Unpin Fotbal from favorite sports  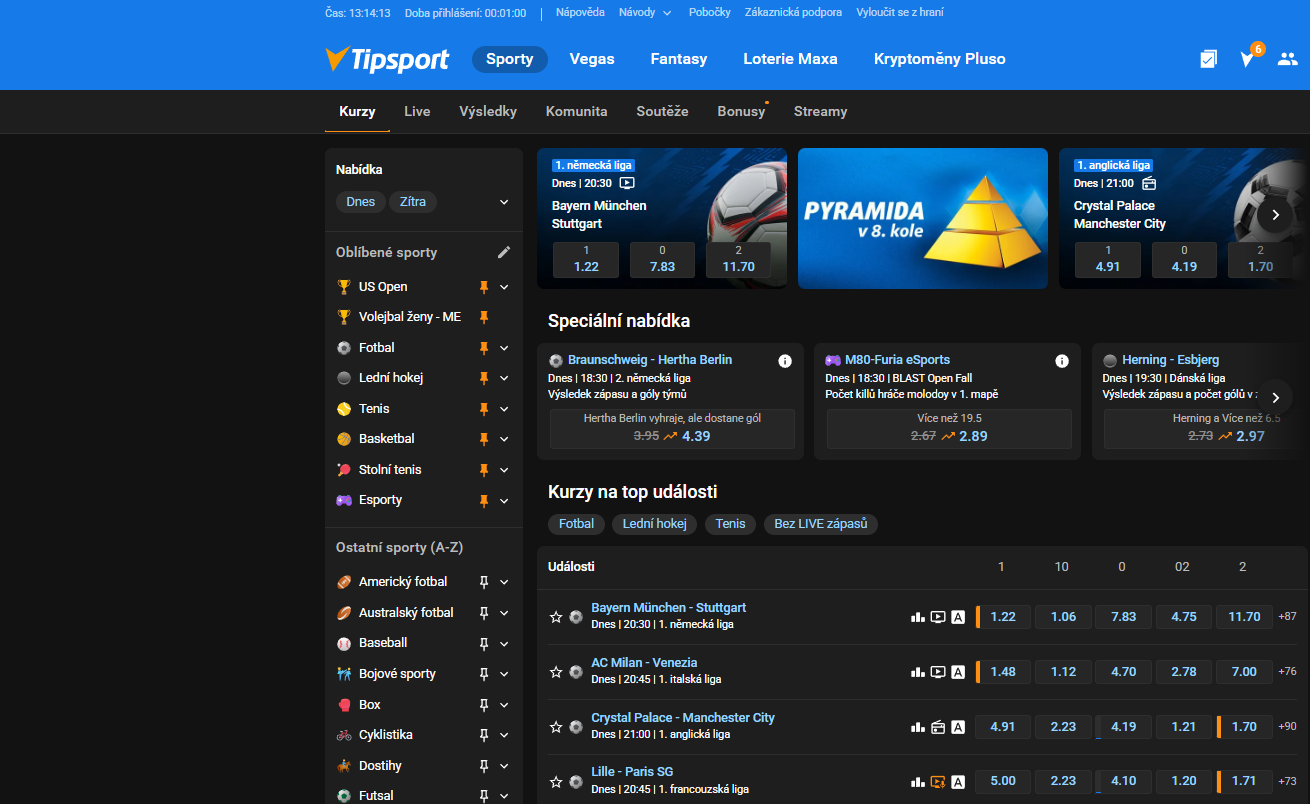tap(484, 348)
